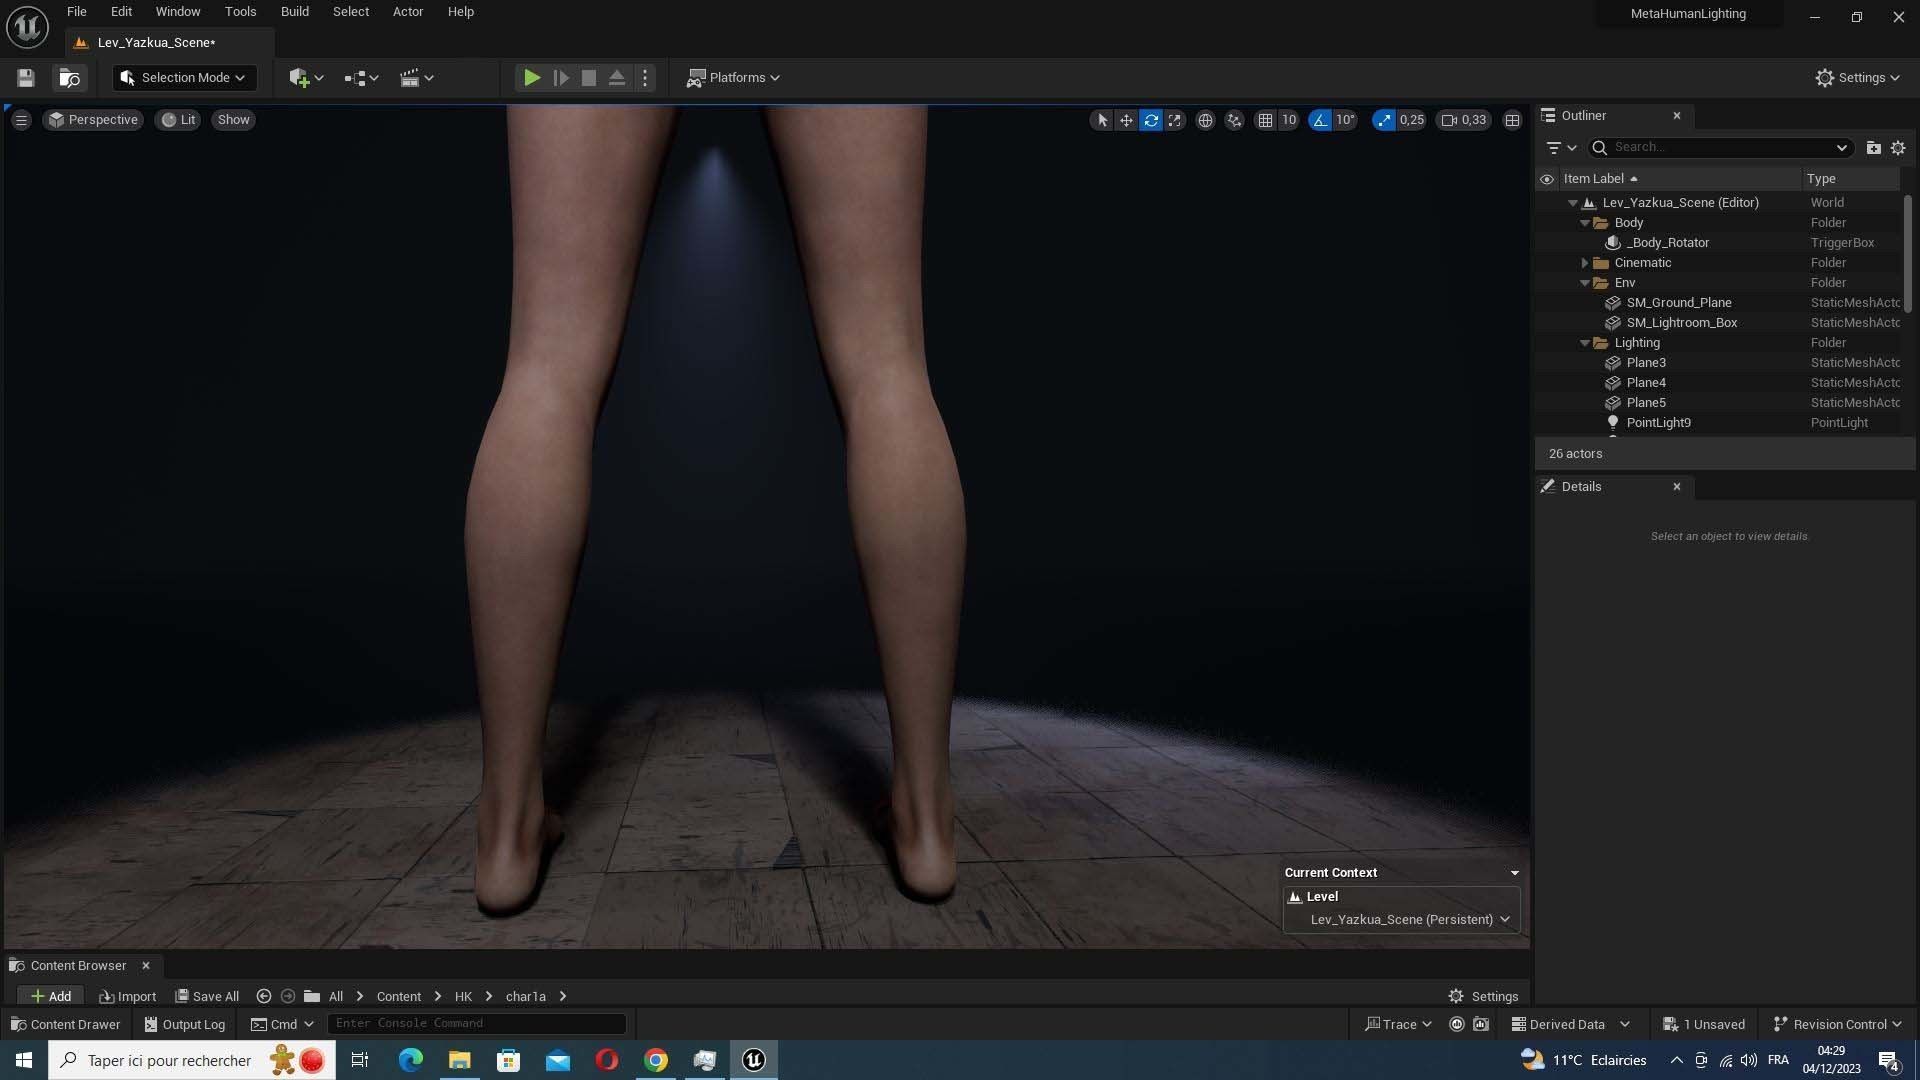Toggle world/local coordinate space globe icon
Image resolution: width=1920 pixels, height=1080 pixels.
[x=1206, y=120]
